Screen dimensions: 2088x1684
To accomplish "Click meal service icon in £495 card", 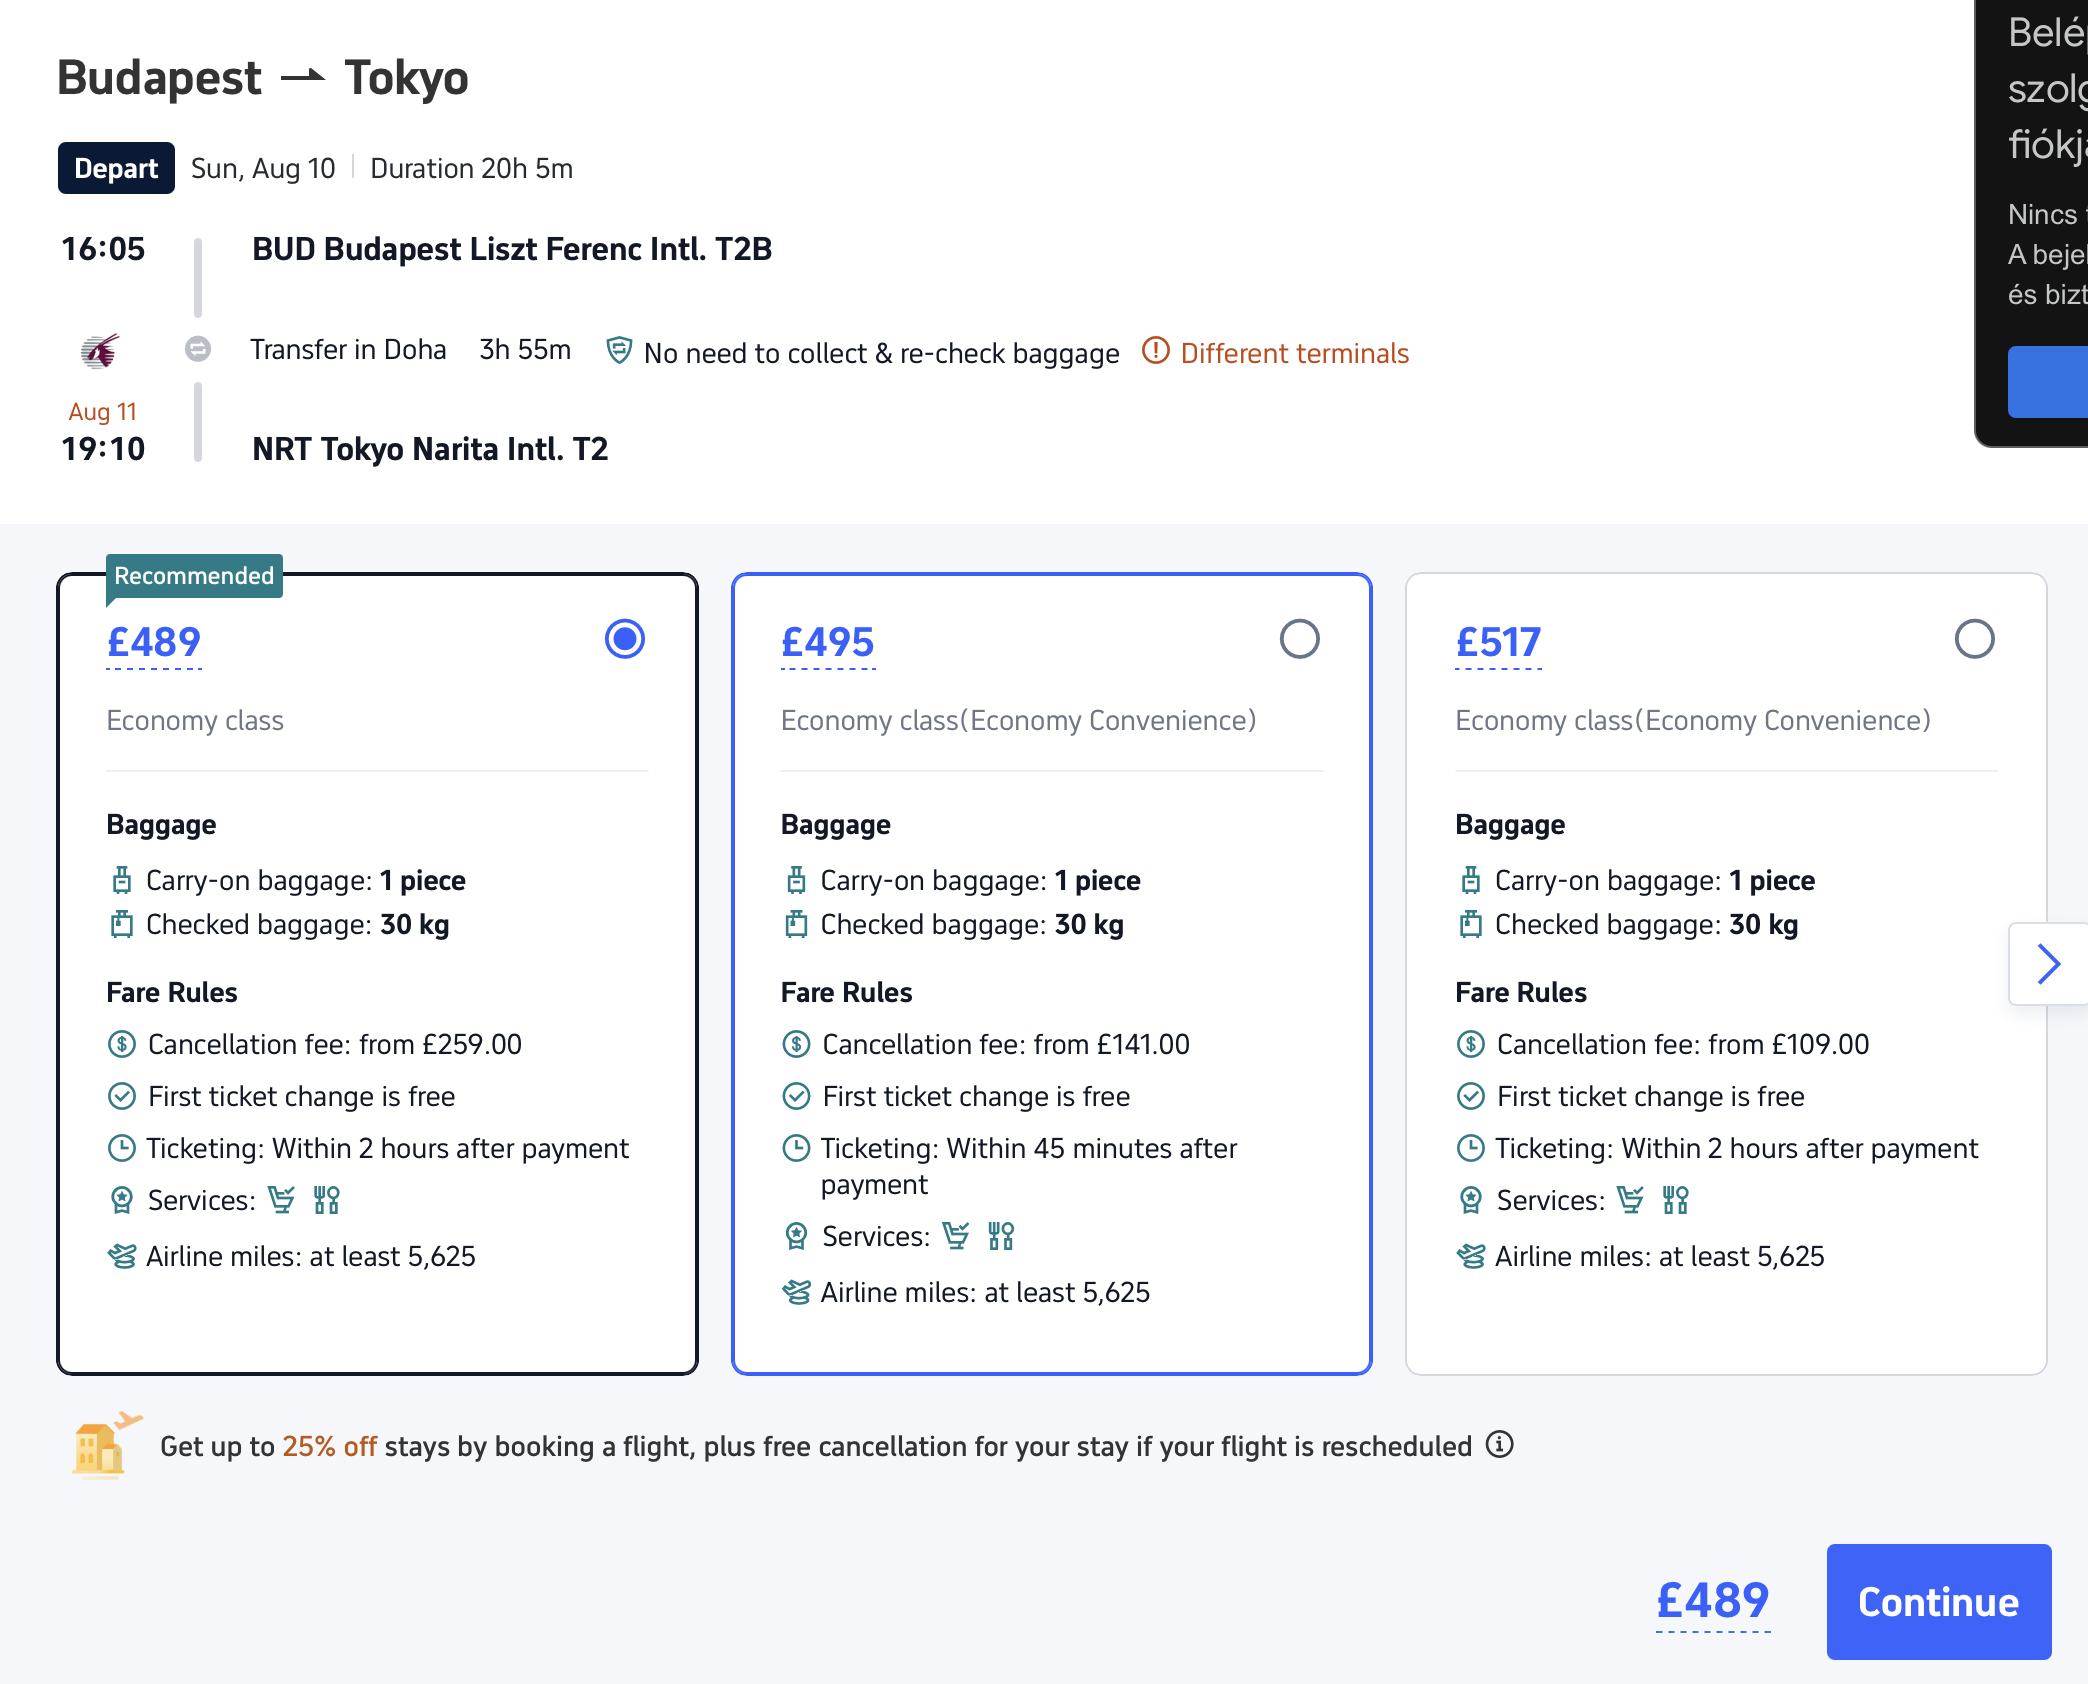I will click(x=1001, y=1235).
